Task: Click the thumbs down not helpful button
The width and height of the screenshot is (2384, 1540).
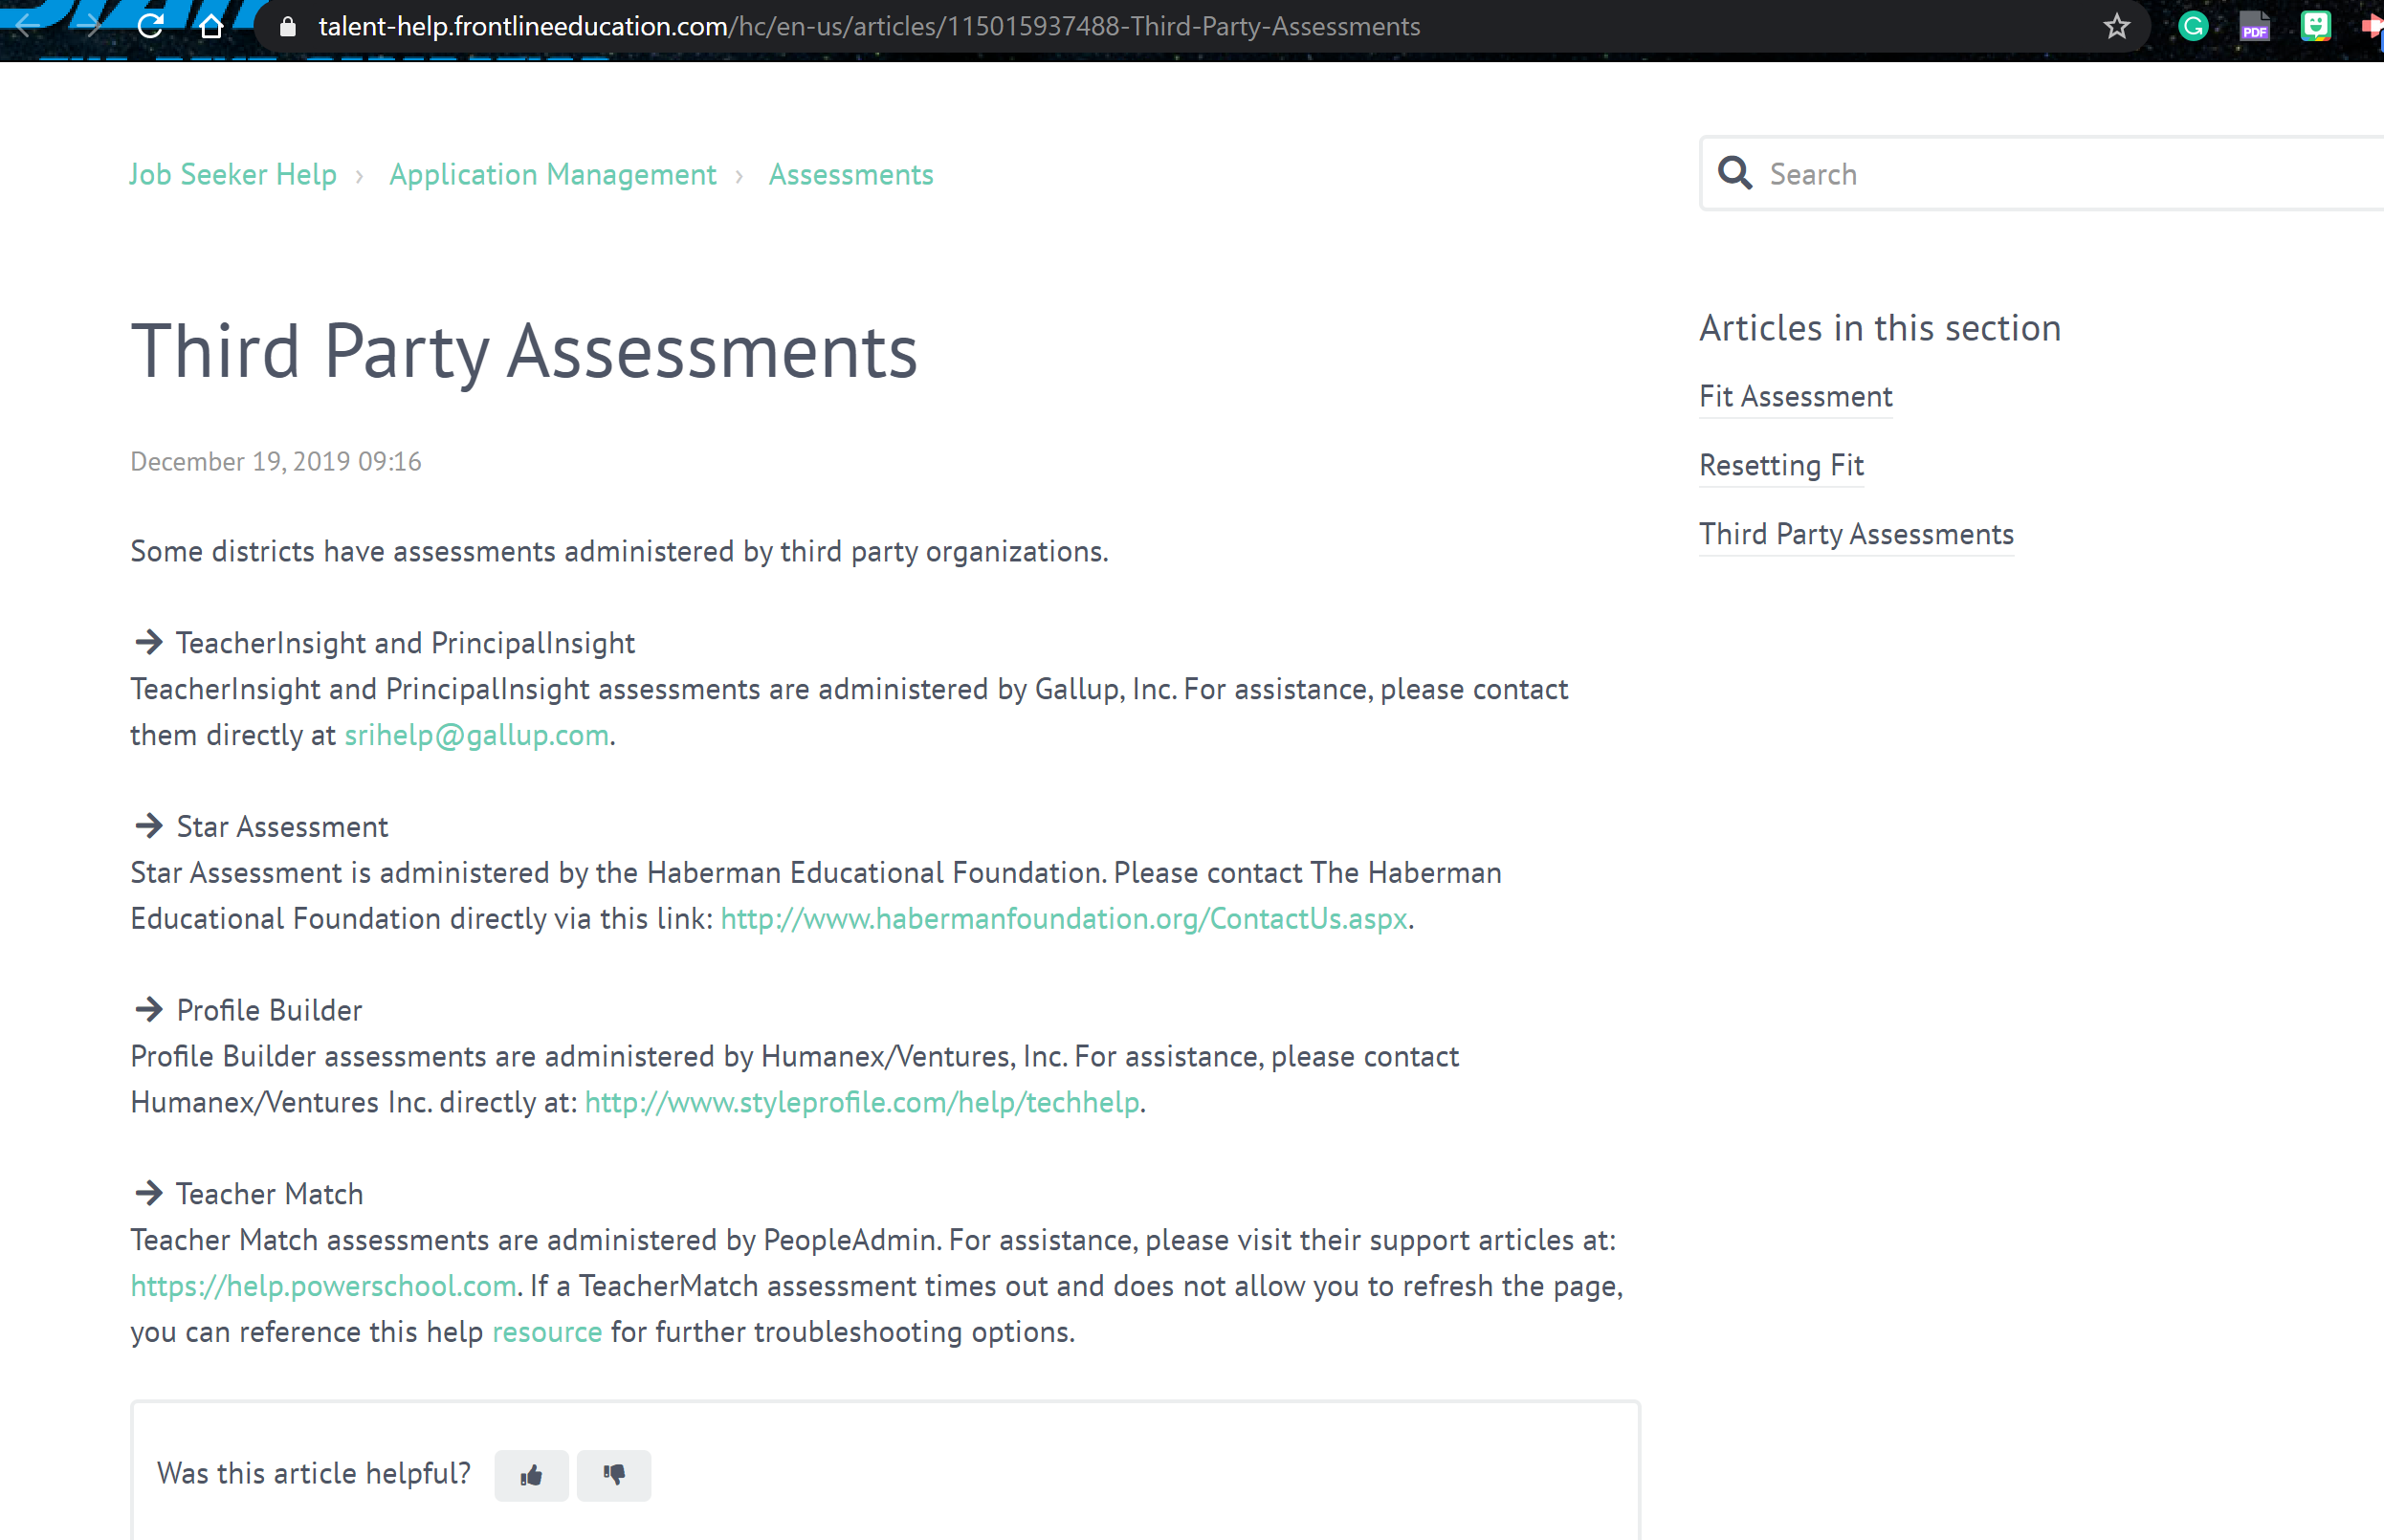Action: click(x=614, y=1475)
